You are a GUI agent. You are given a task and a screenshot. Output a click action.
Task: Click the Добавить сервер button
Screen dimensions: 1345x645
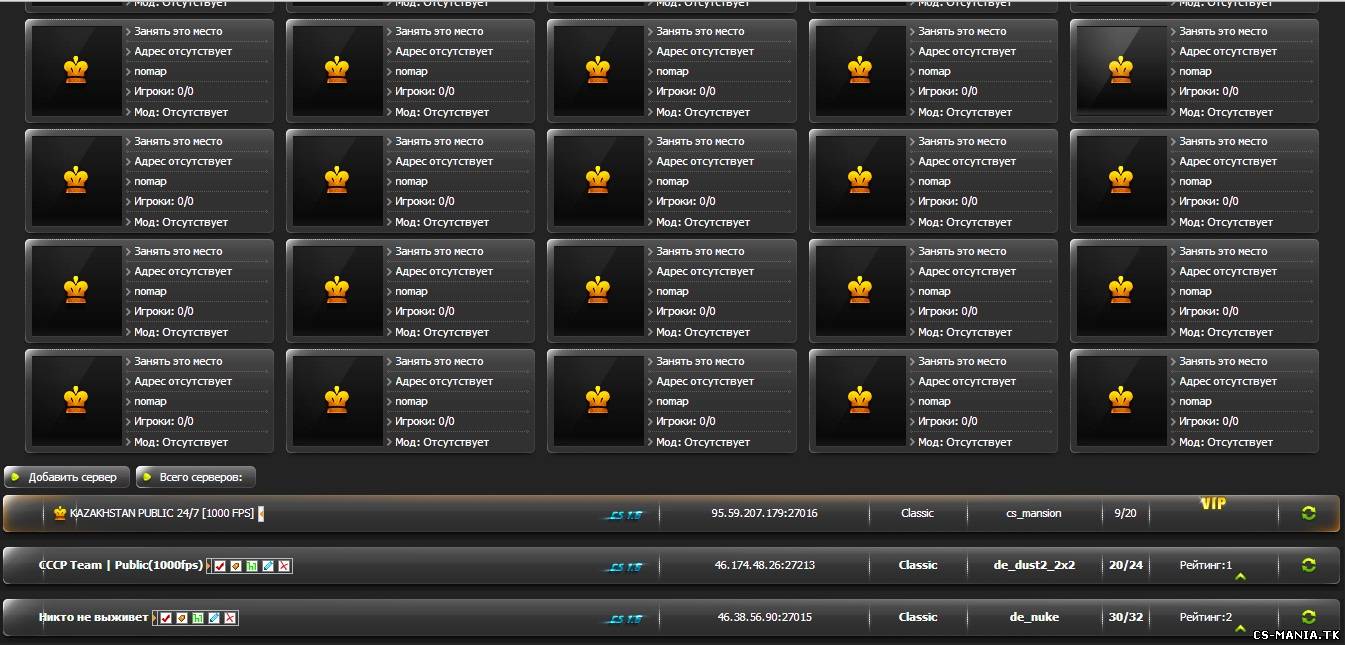[67, 477]
